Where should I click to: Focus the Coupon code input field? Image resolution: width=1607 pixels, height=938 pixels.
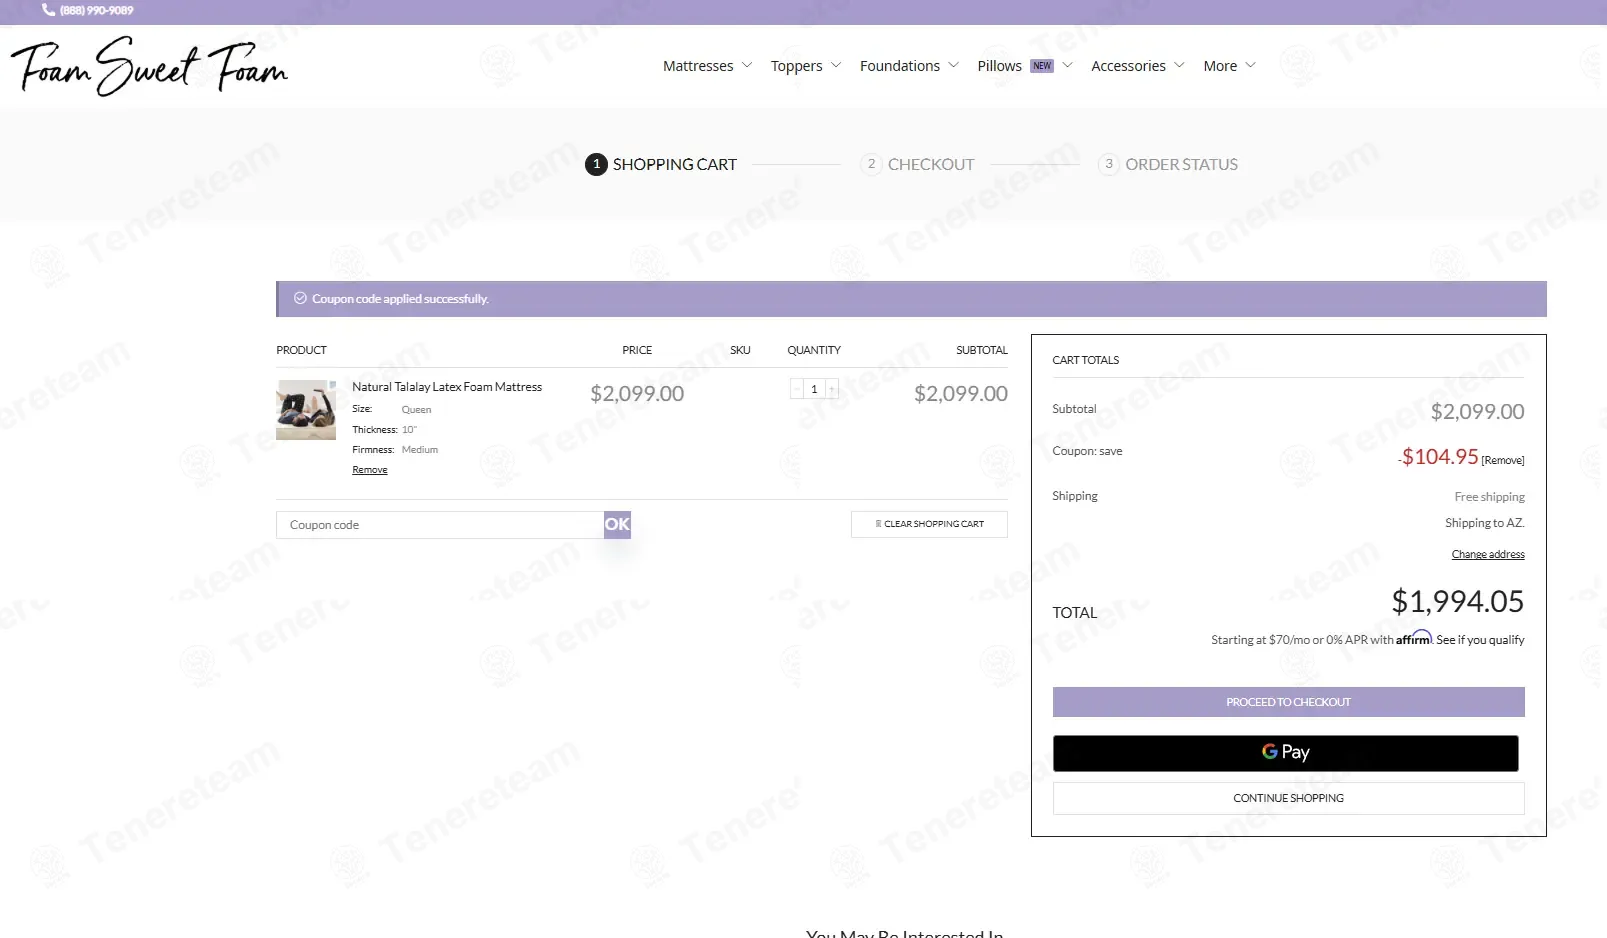click(x=440, y=525)
